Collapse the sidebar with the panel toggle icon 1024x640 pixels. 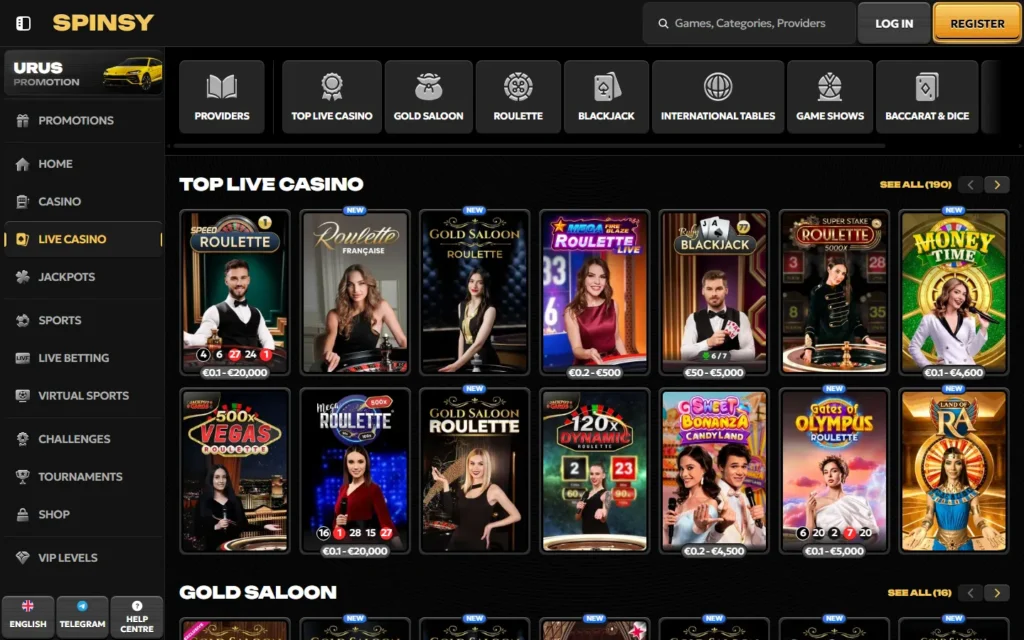pos(24,24)
